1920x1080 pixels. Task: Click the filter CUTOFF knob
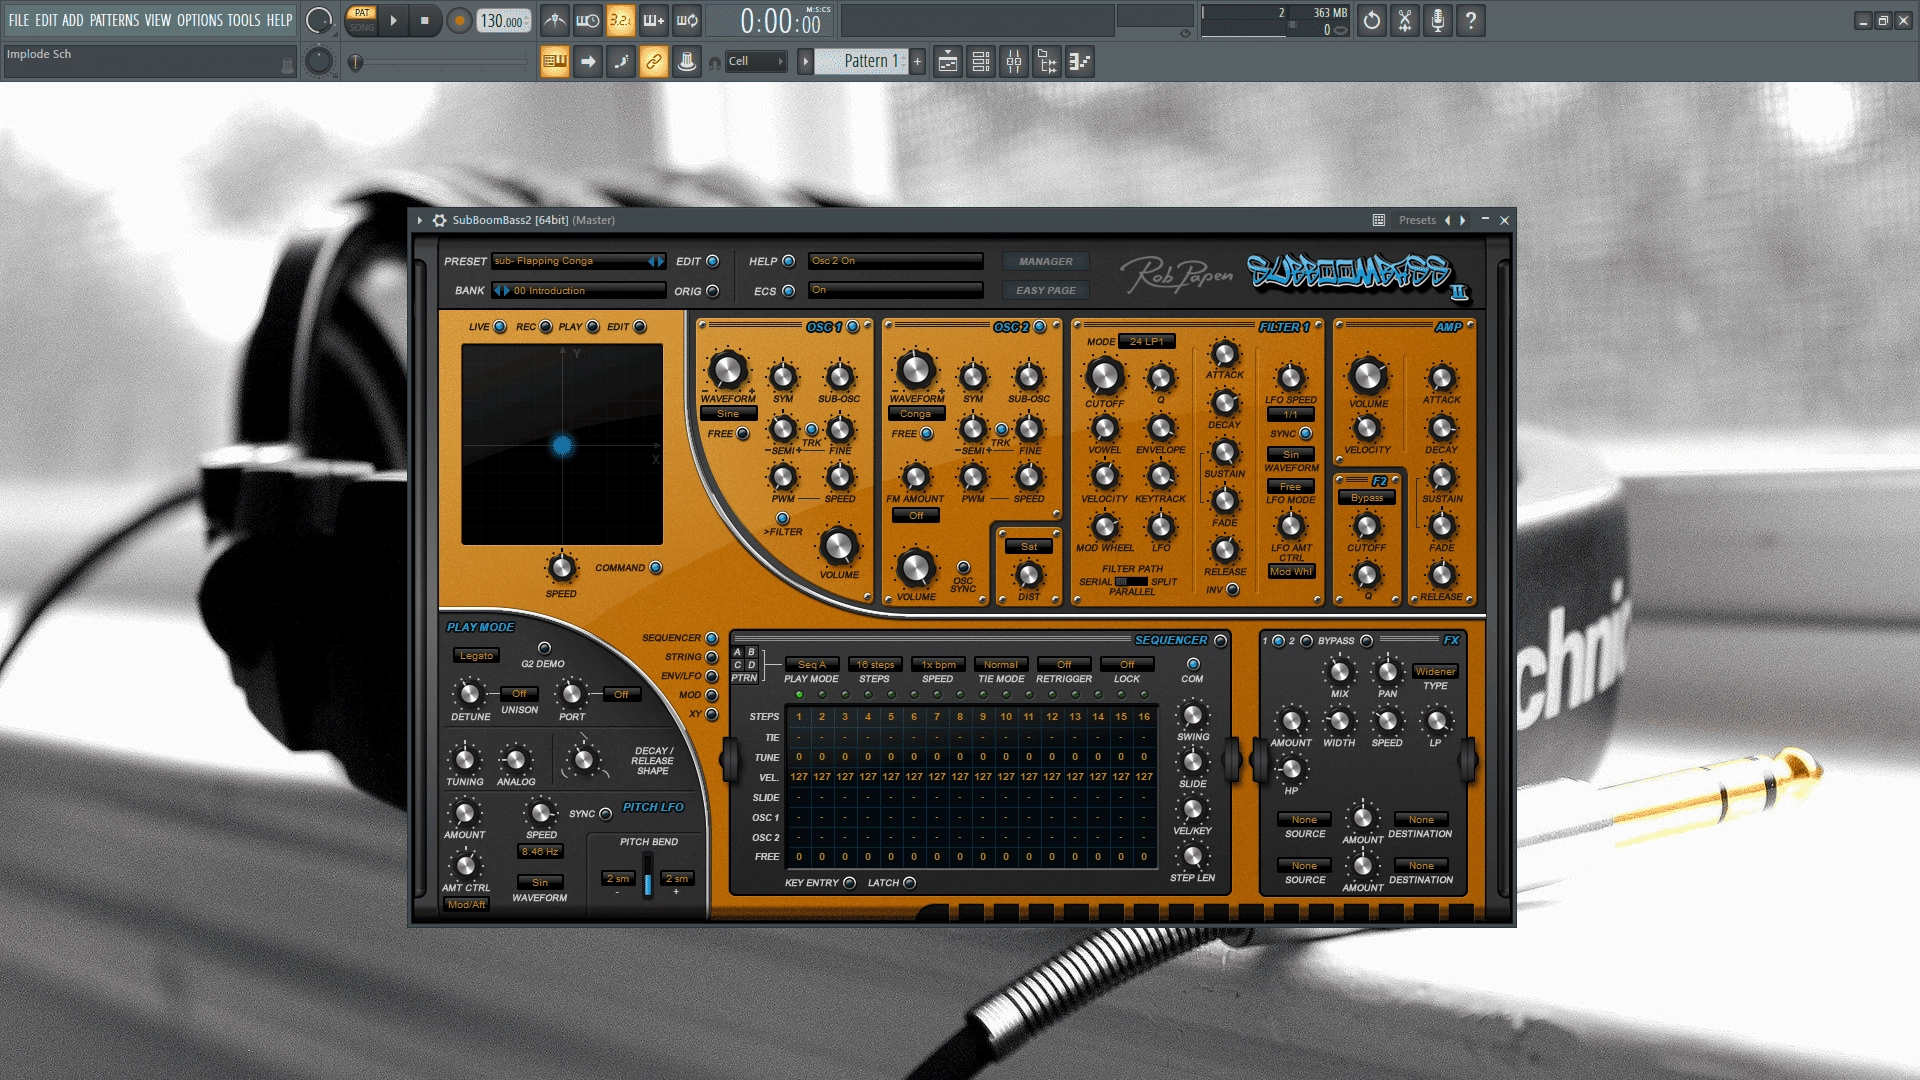tap(1104, 376)
